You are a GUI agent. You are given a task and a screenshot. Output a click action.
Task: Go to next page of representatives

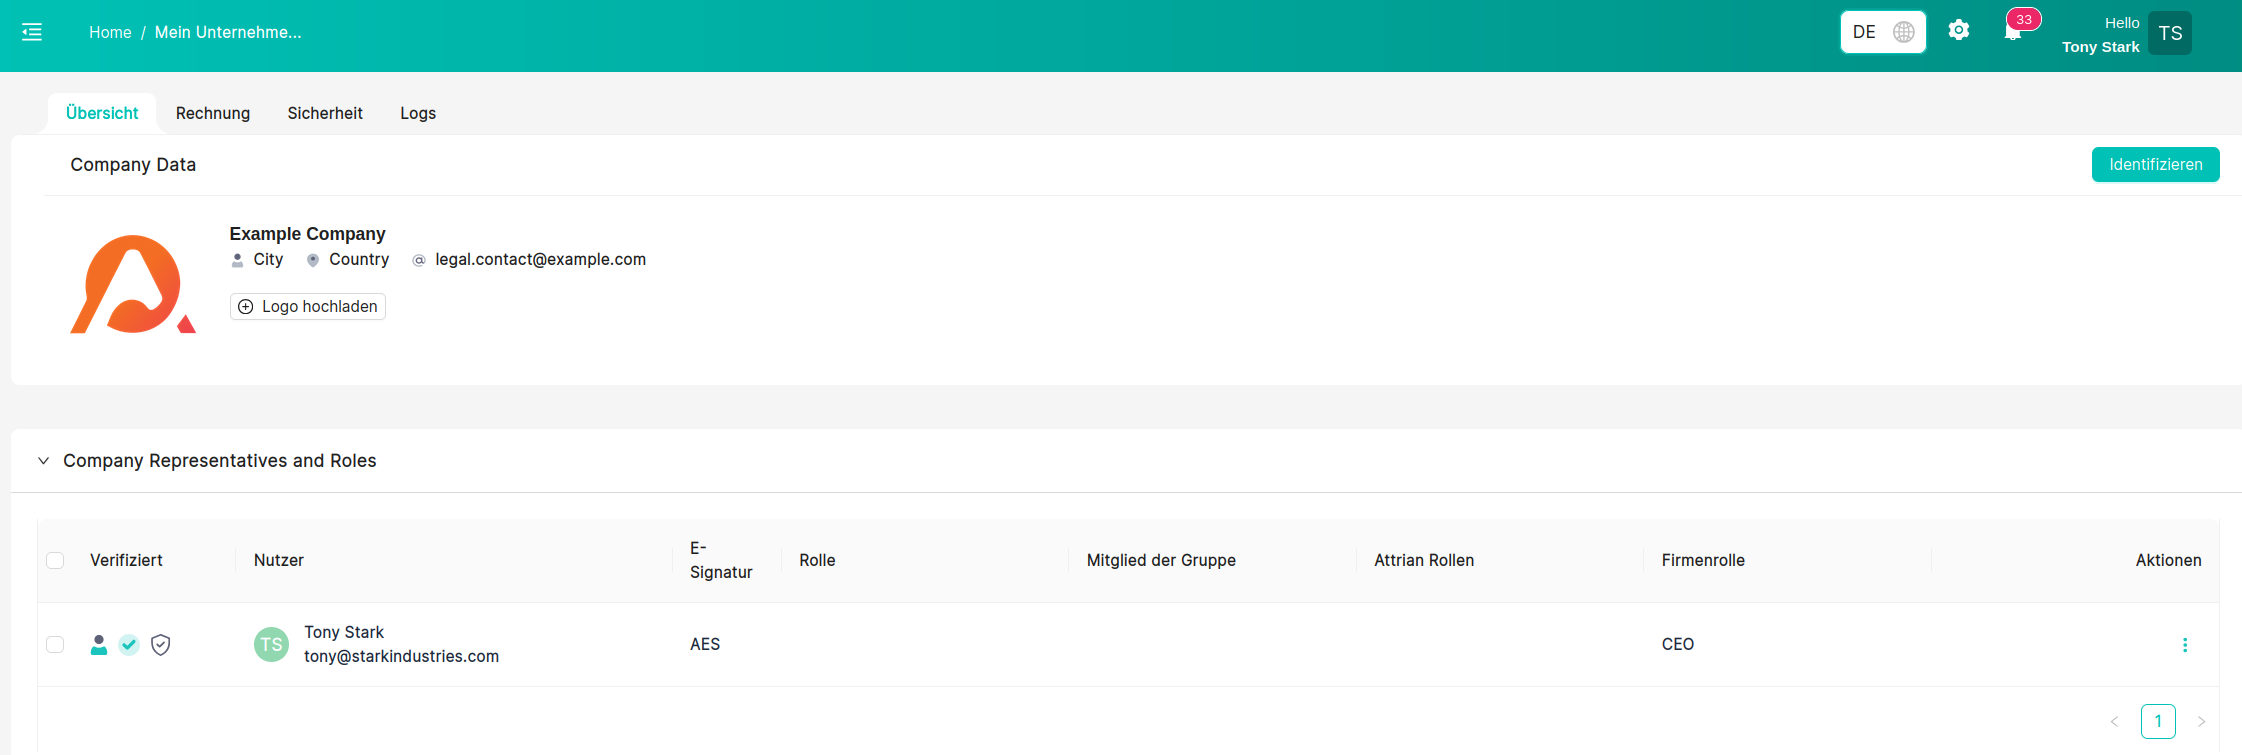(x=2200, y=721)
